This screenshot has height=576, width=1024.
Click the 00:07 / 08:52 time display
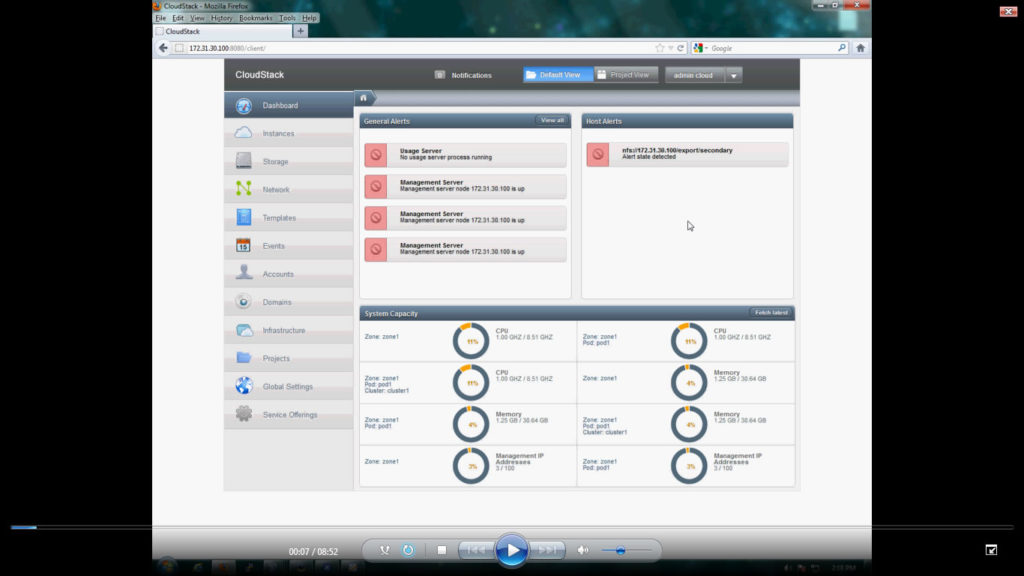pos(313,551)
